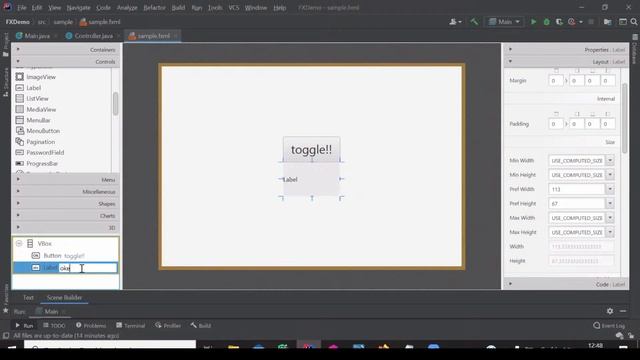
Task: Expand the Code : Label inspector section
Action: (x=566, y=284)
